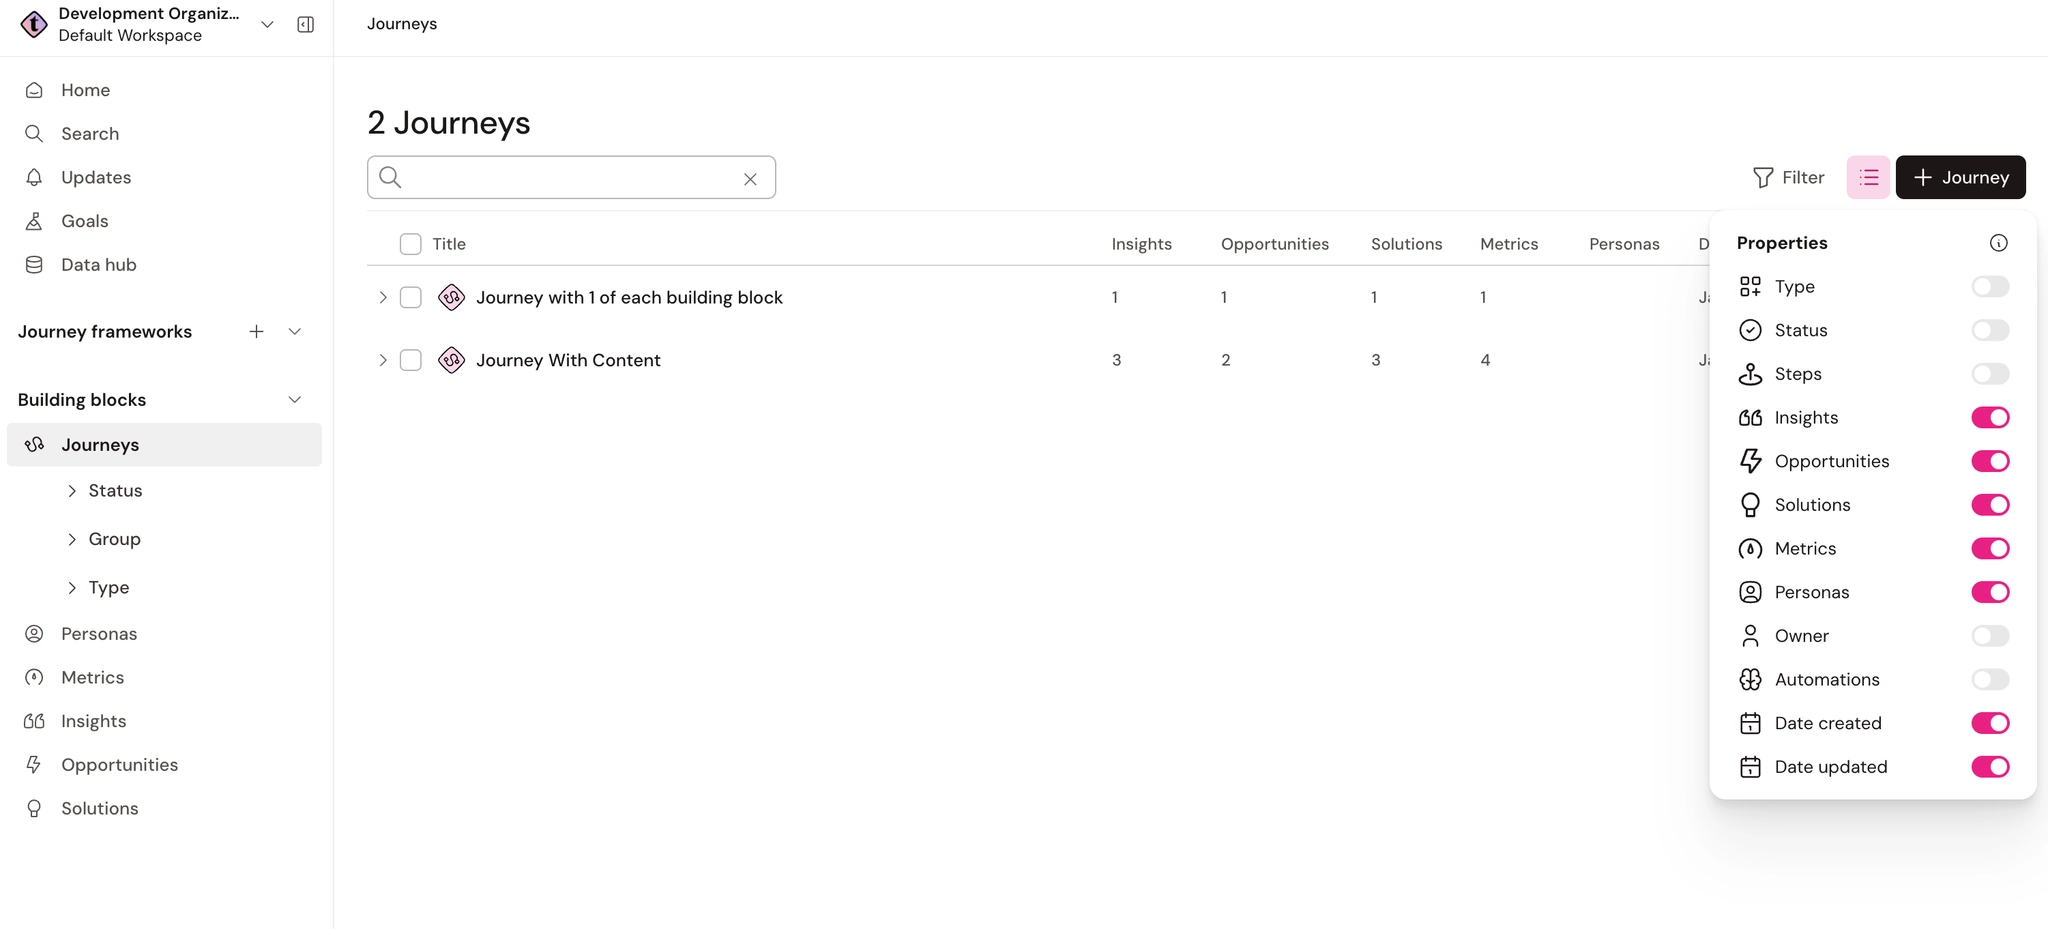Disable the Solutions property toggle

coord(1990,505)
